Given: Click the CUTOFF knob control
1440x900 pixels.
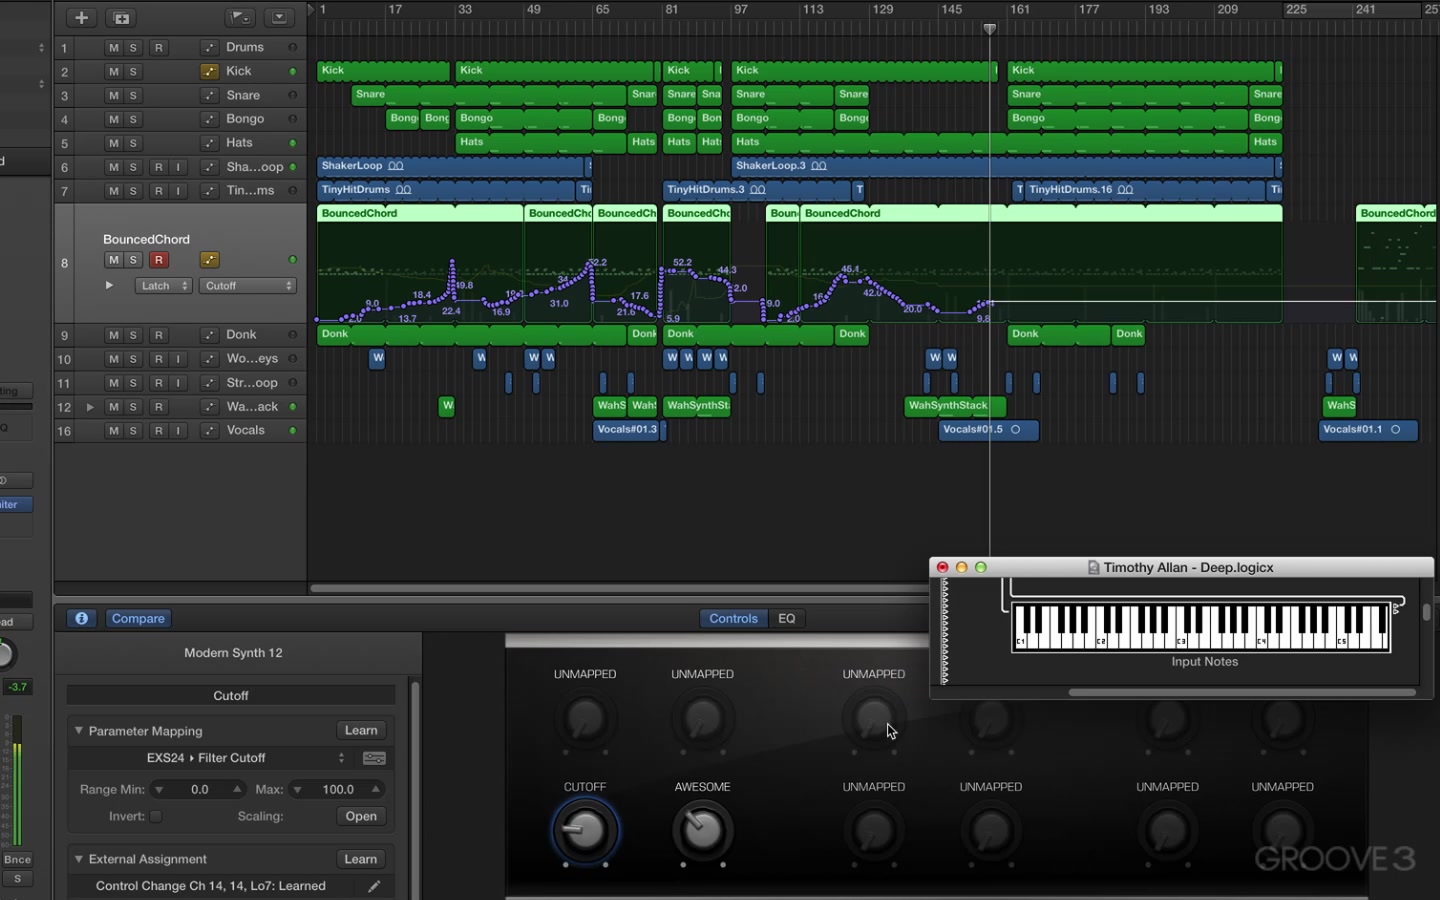Looking at the screenshot, I should coord(585,831).
